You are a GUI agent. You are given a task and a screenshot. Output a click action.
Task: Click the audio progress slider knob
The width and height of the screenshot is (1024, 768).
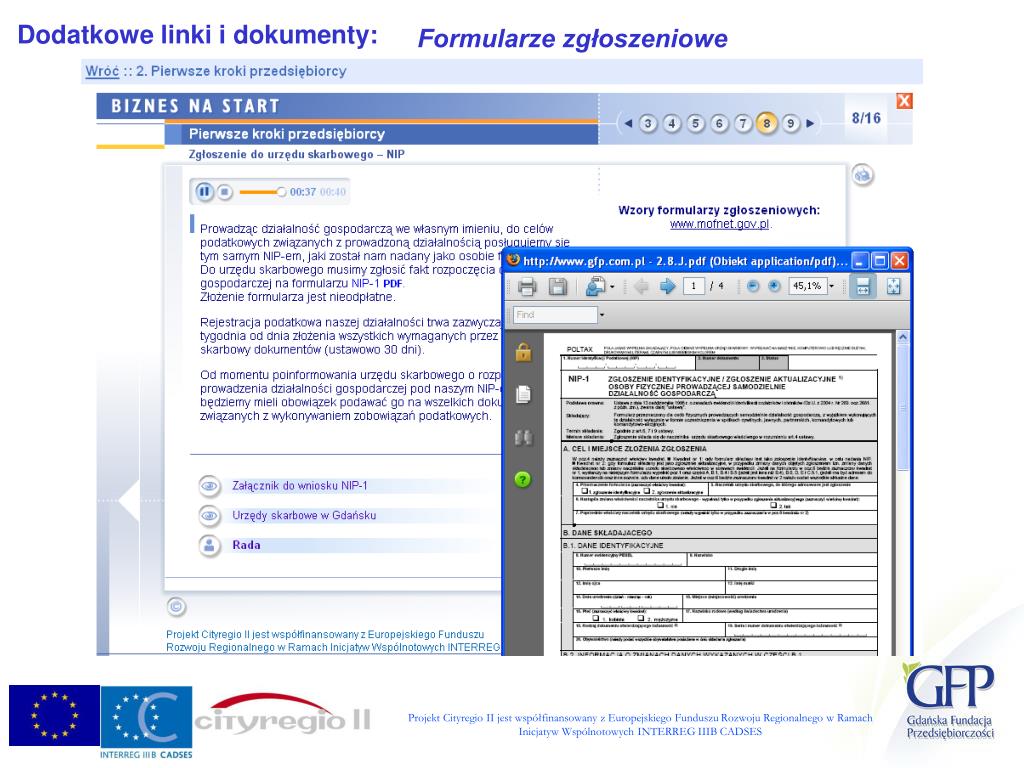click(281, 191)
